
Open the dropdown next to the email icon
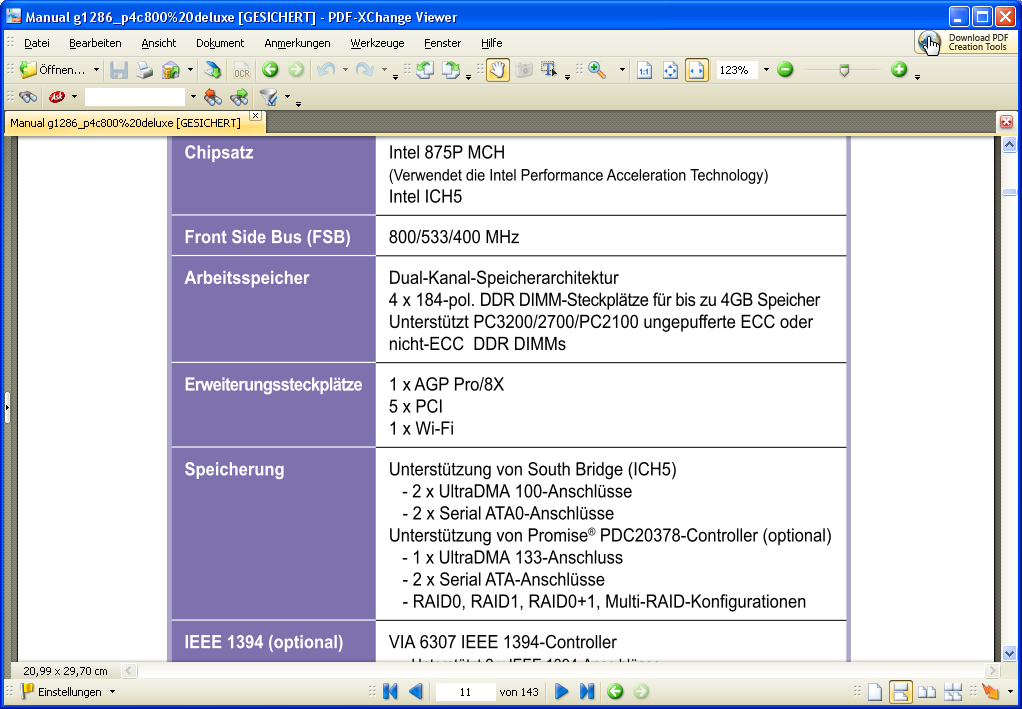[x=190, y=70]
